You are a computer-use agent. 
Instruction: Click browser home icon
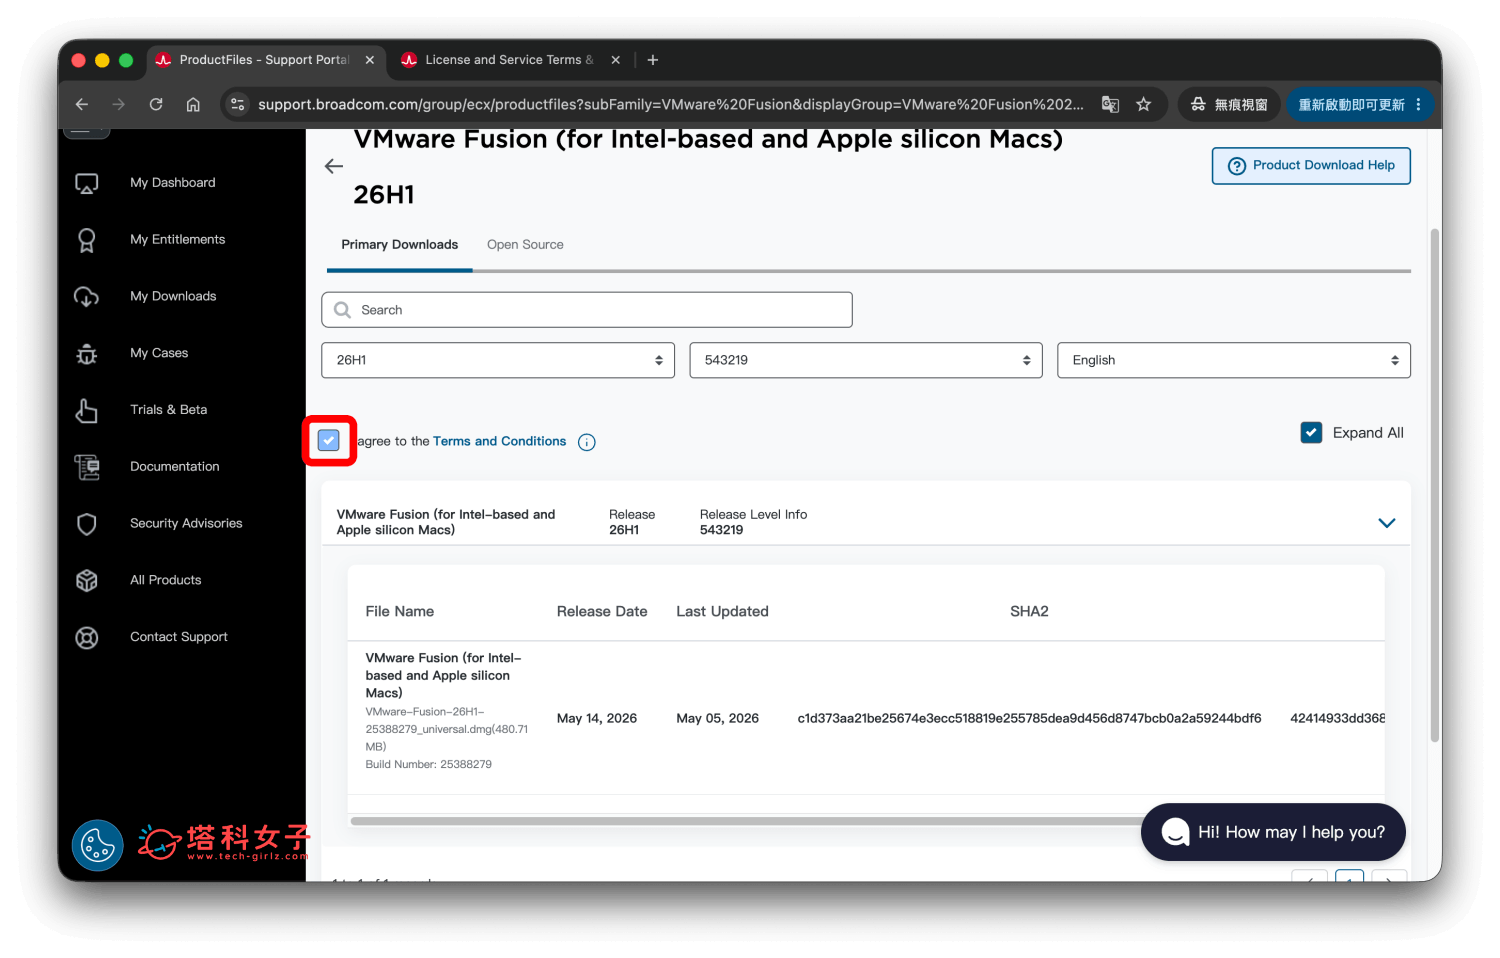[x=193, y=104]
